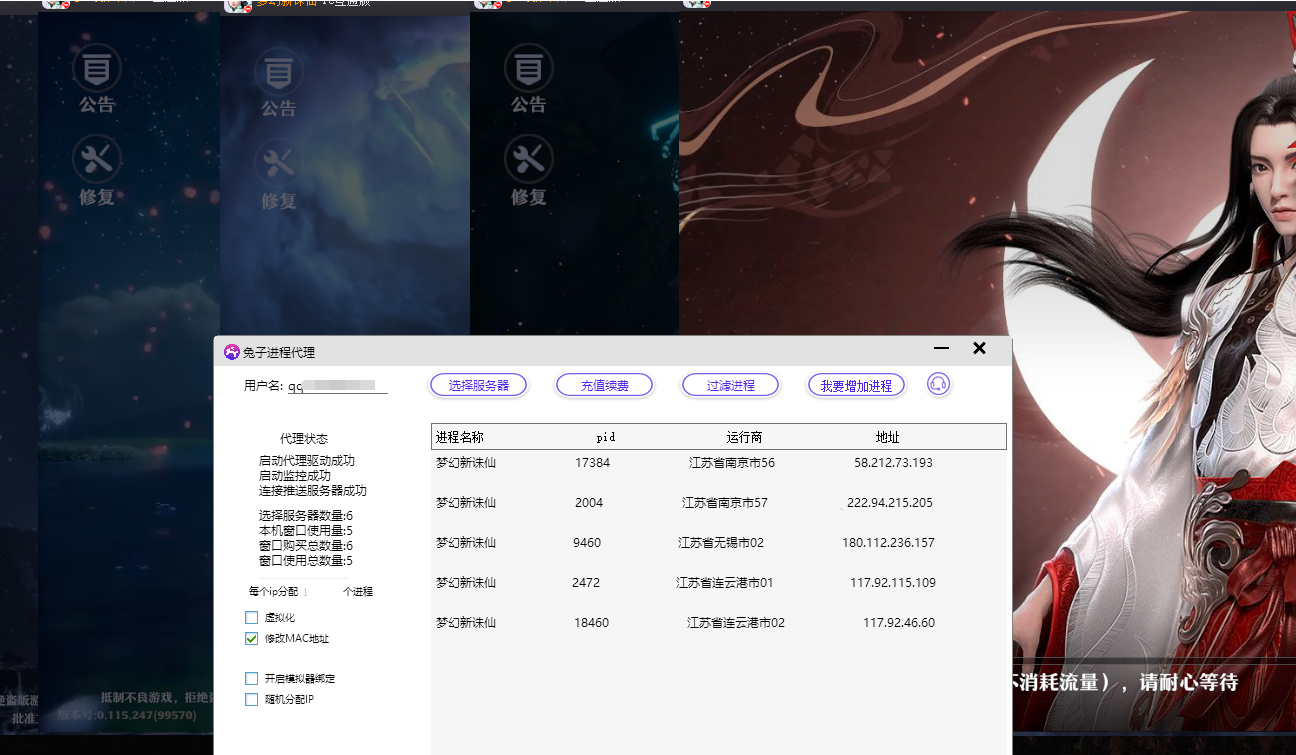Enable the 开启模拟器绑定 checkbox
Viewport: 1296px width, 755px height.
tap(252, 679)
